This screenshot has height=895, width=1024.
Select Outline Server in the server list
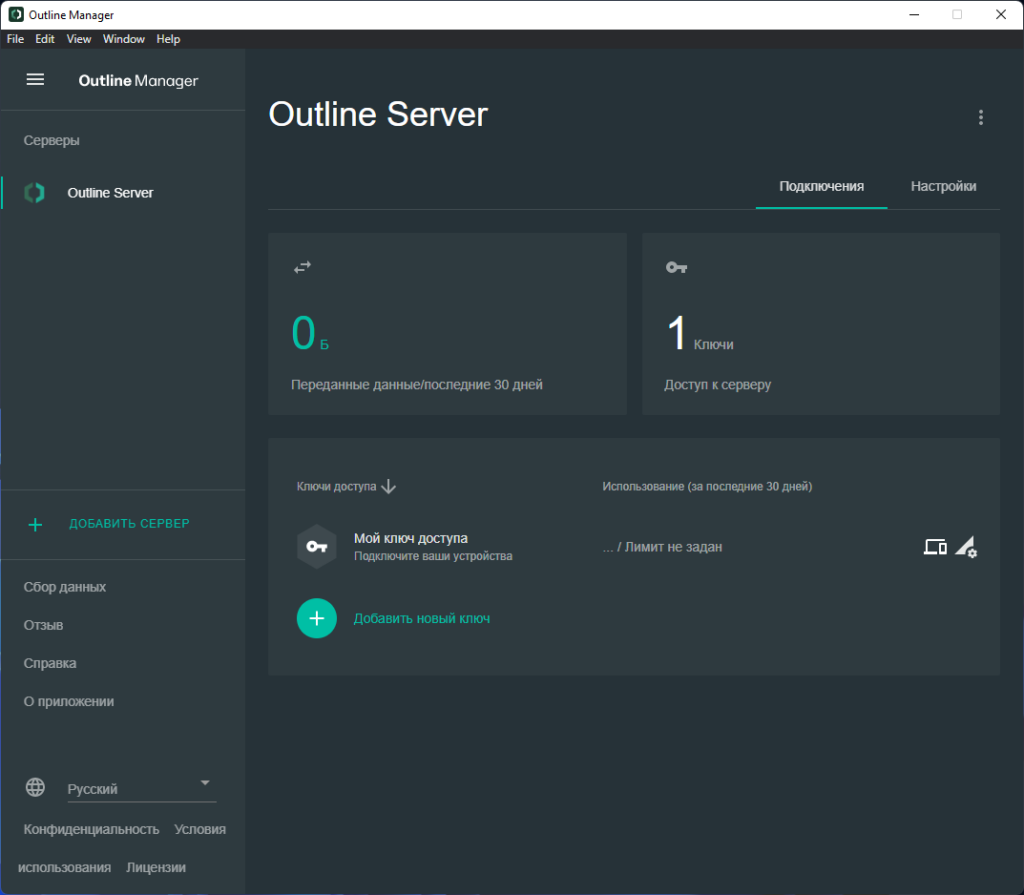pyautogui.click(x=110, y=193)
